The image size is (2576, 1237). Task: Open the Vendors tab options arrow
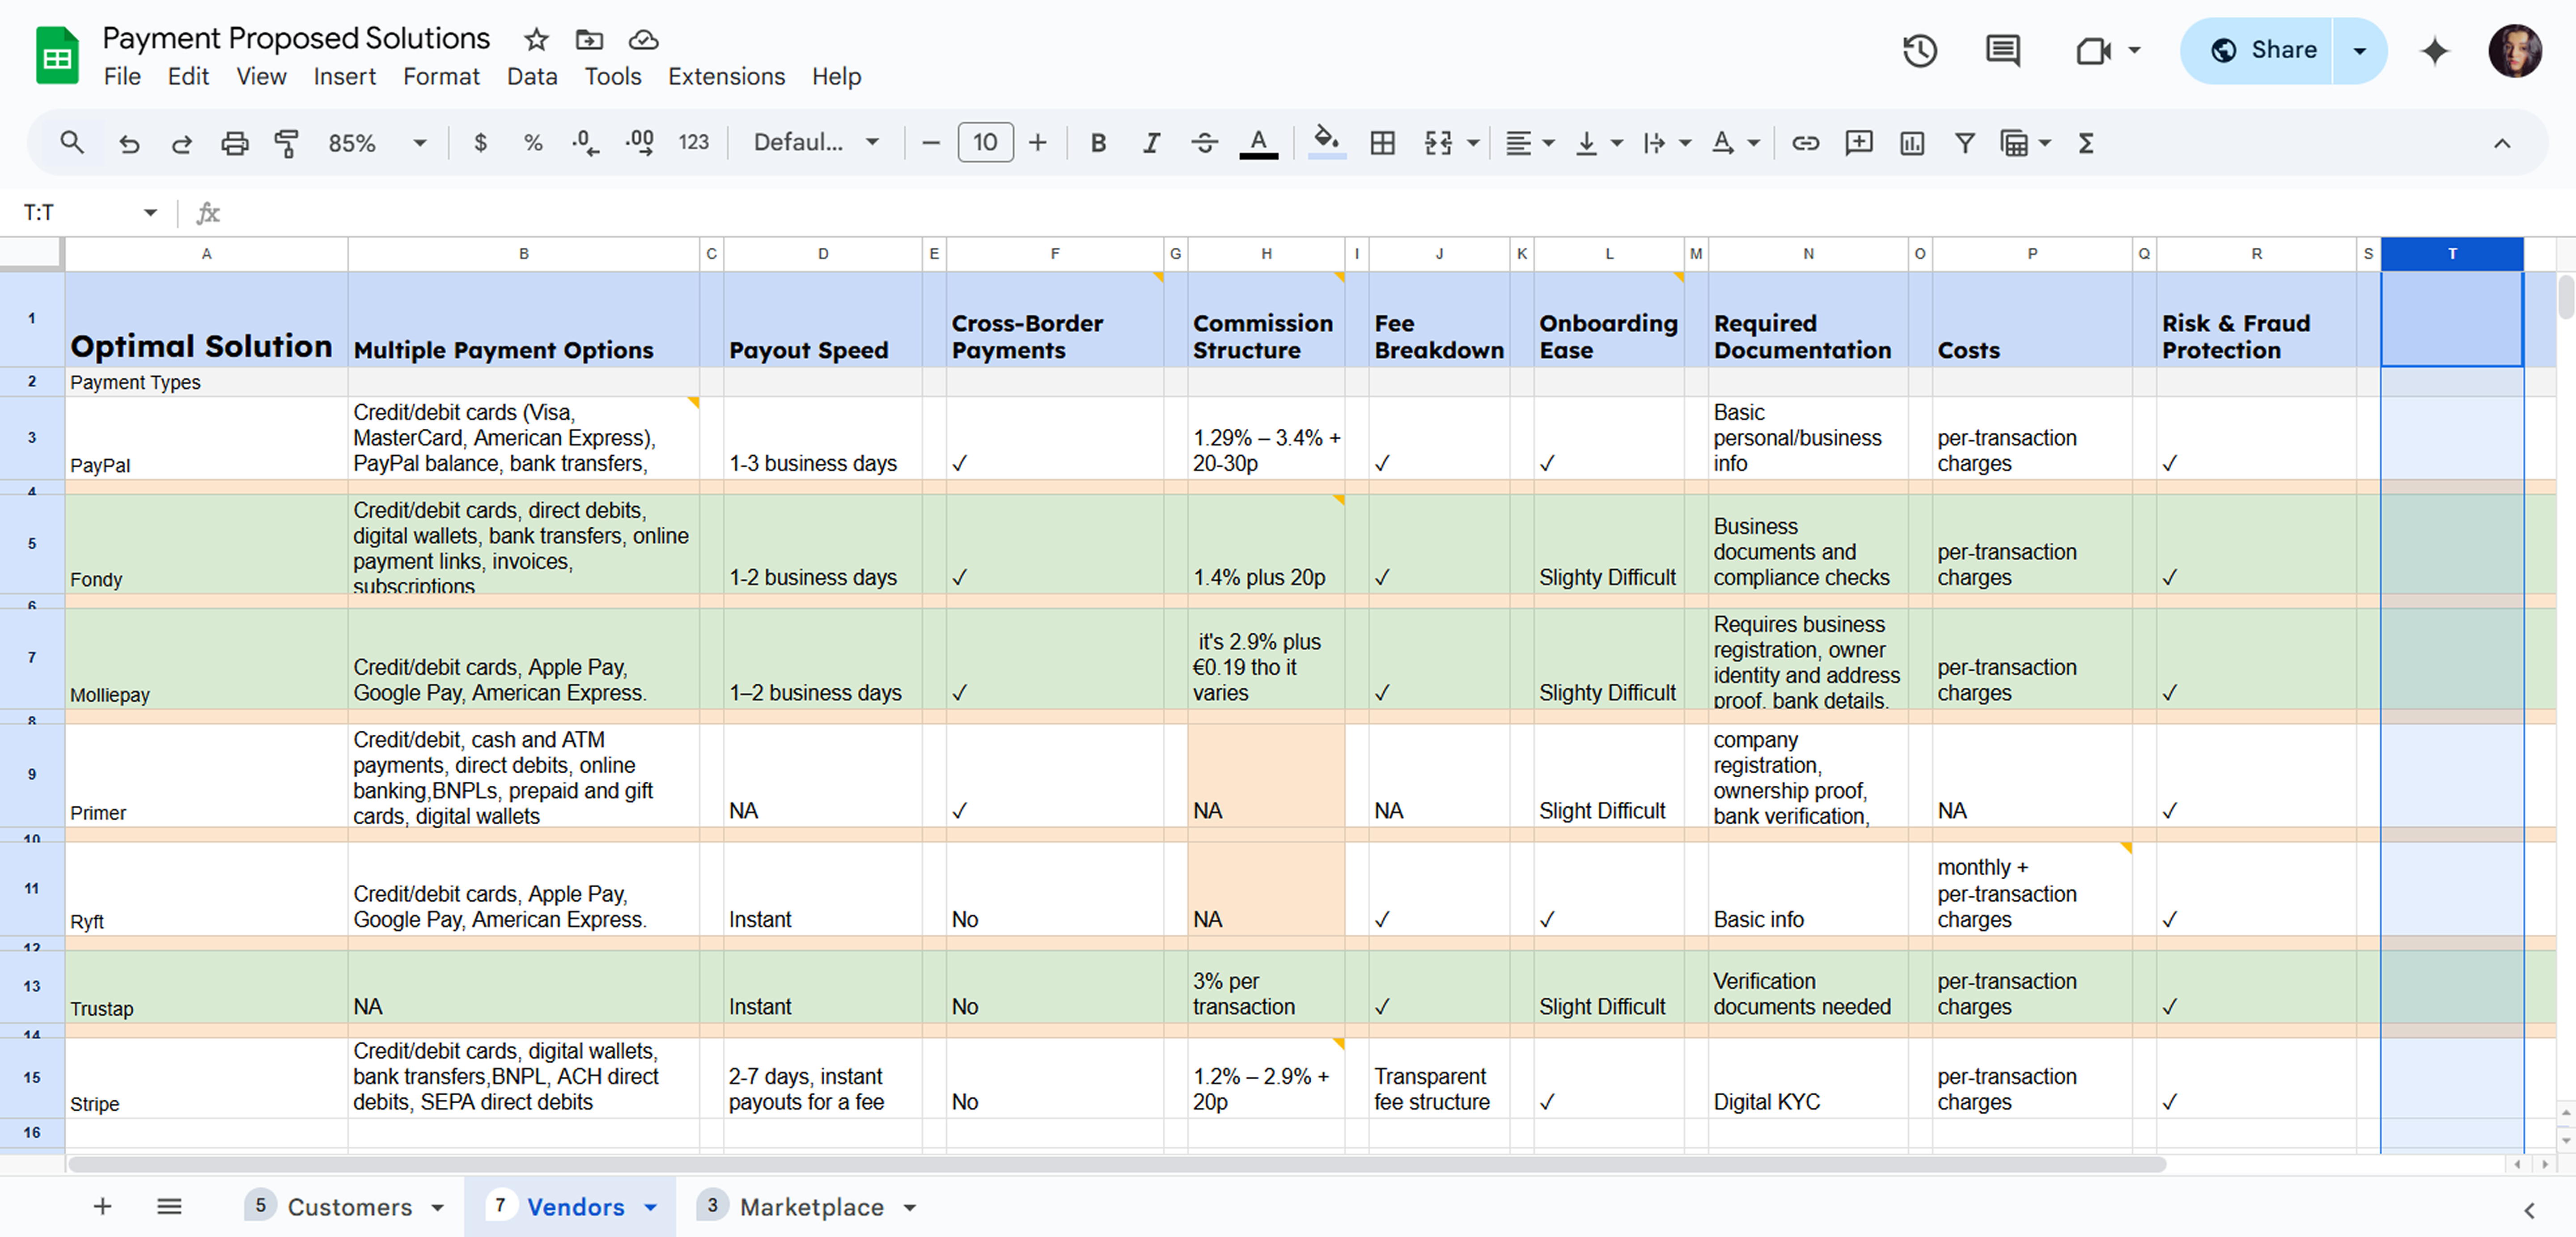(x=651, y=1208)
